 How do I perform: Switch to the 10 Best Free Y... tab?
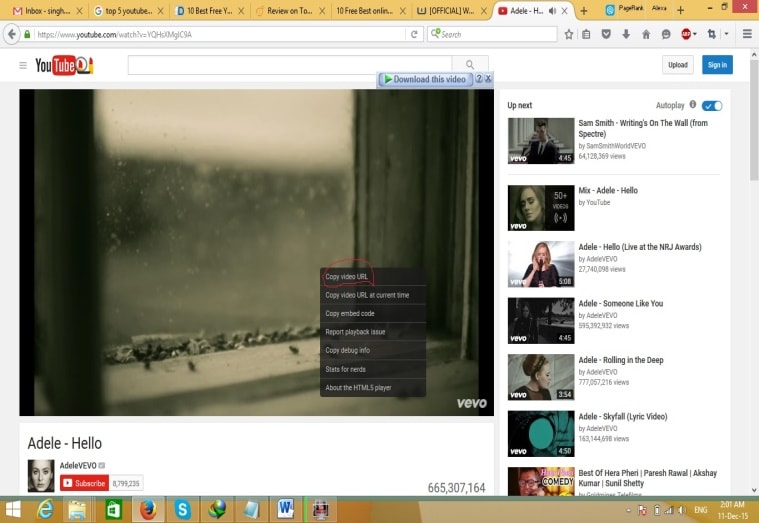[x=209, y=11]
